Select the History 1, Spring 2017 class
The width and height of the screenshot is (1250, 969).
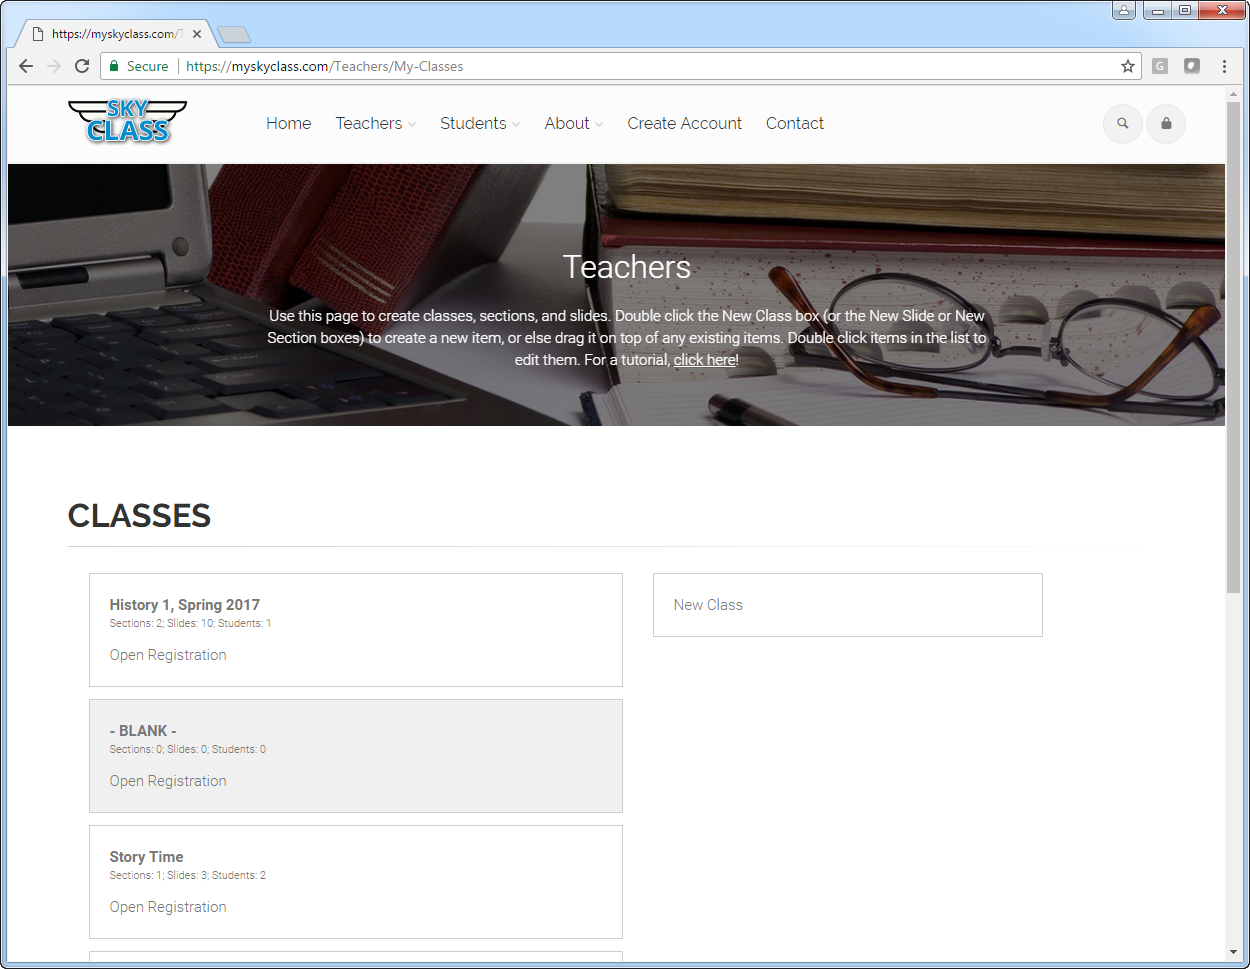pyautogui.click(x=356, y=630)
